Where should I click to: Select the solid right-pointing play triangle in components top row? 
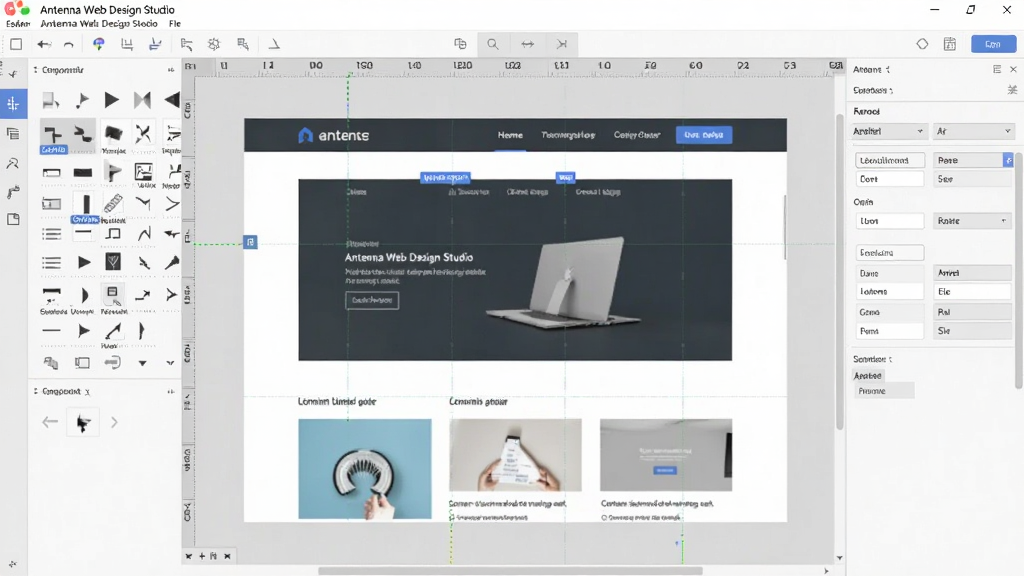pos(112,100)
